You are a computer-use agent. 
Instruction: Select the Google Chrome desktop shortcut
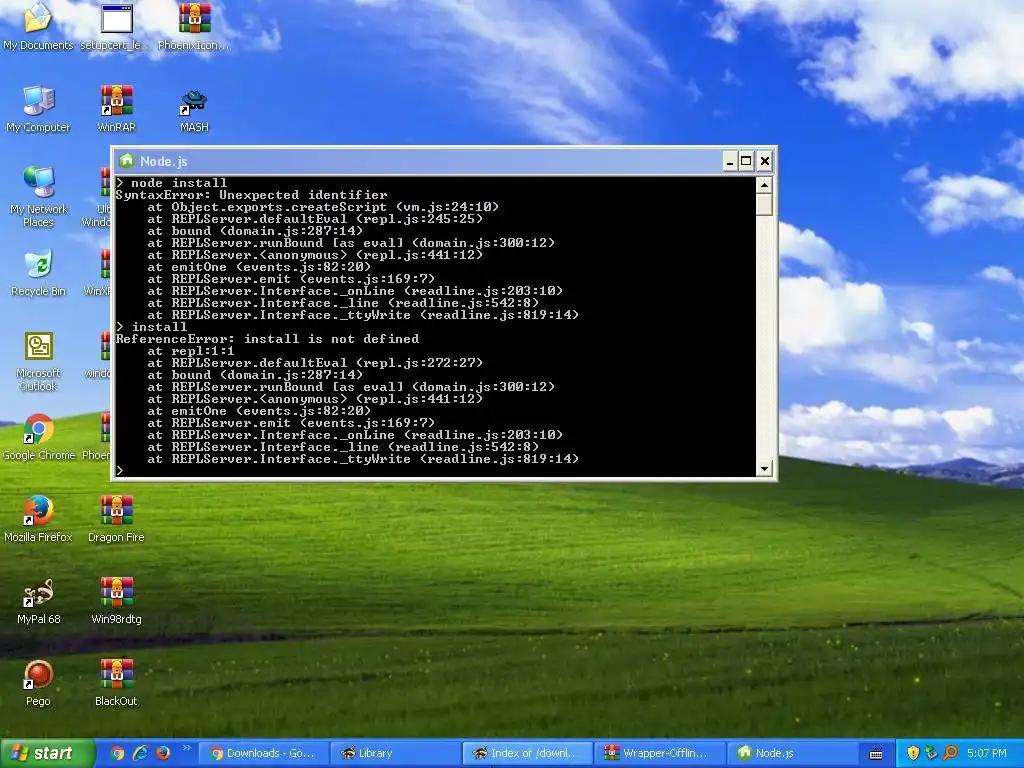coord(39,437)
